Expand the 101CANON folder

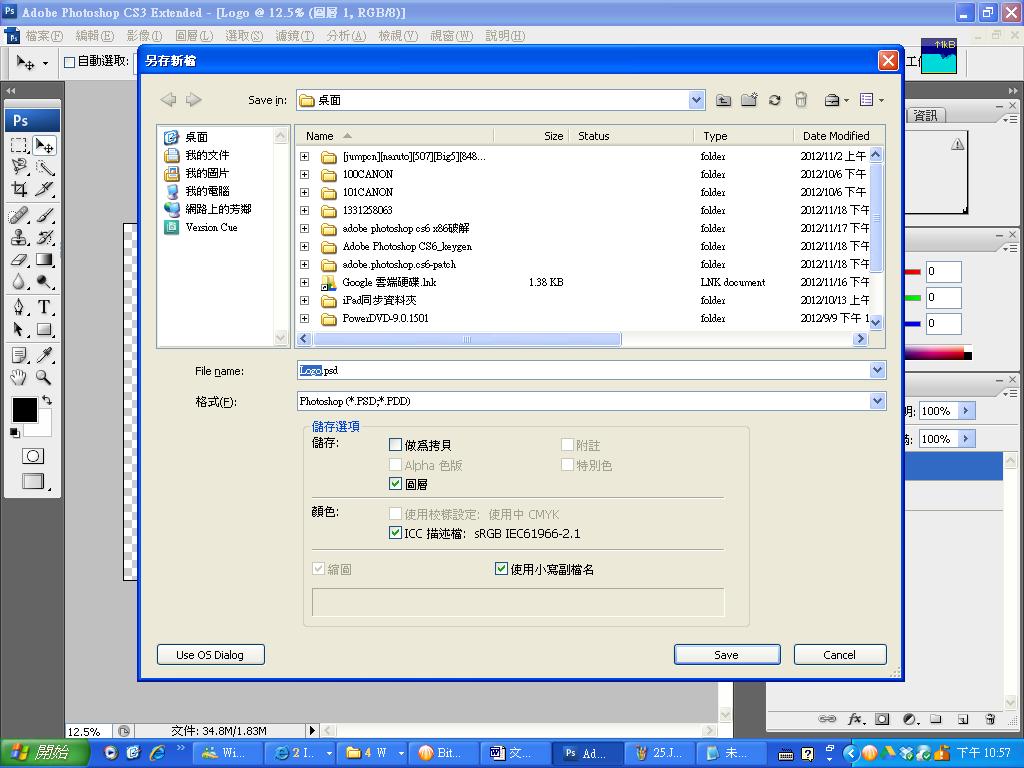point(304,193)
